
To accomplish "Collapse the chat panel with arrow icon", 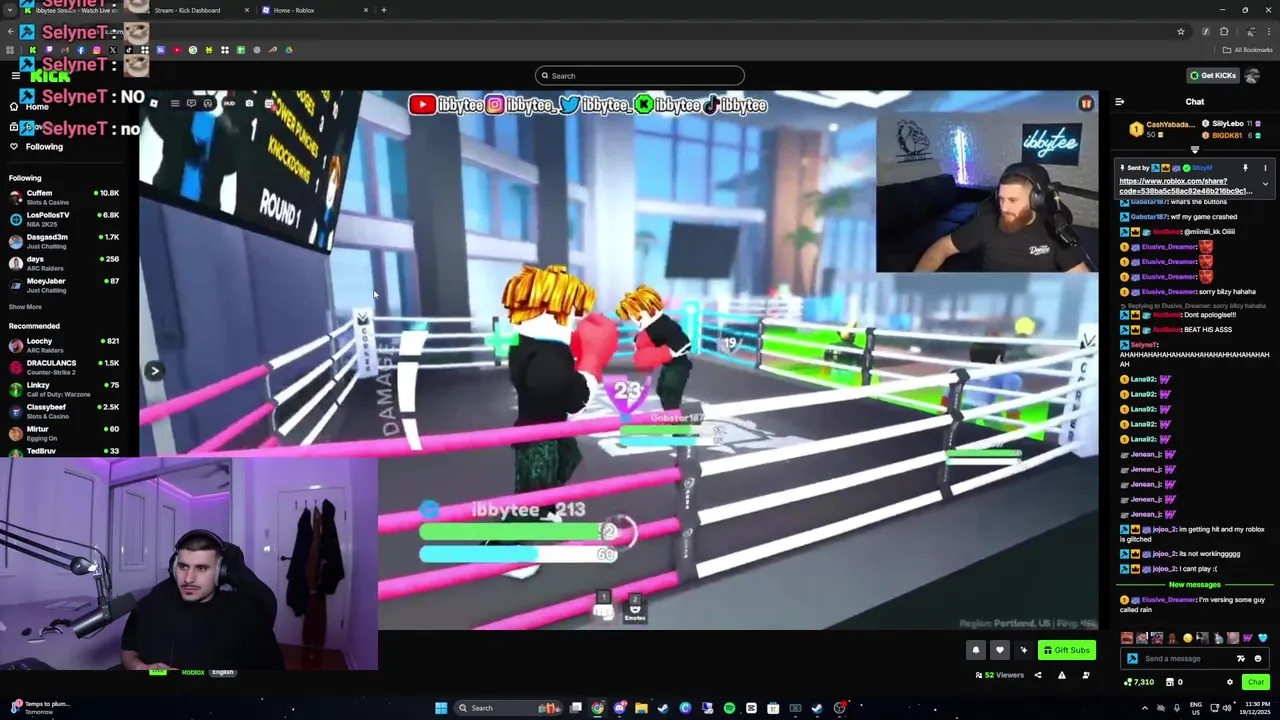I will tap(1119, 102).
